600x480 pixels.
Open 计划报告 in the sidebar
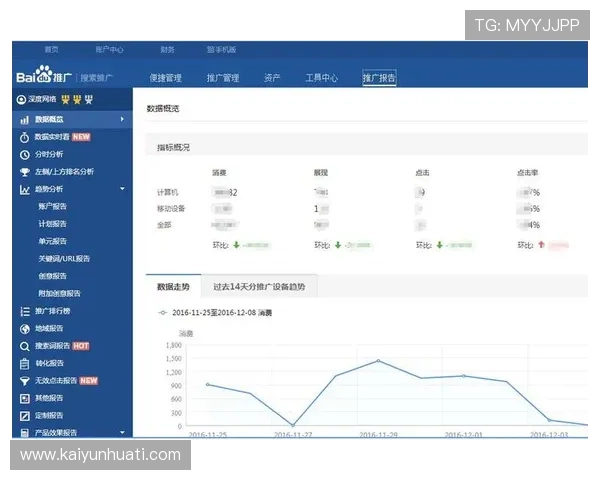(x=52, y=224)
